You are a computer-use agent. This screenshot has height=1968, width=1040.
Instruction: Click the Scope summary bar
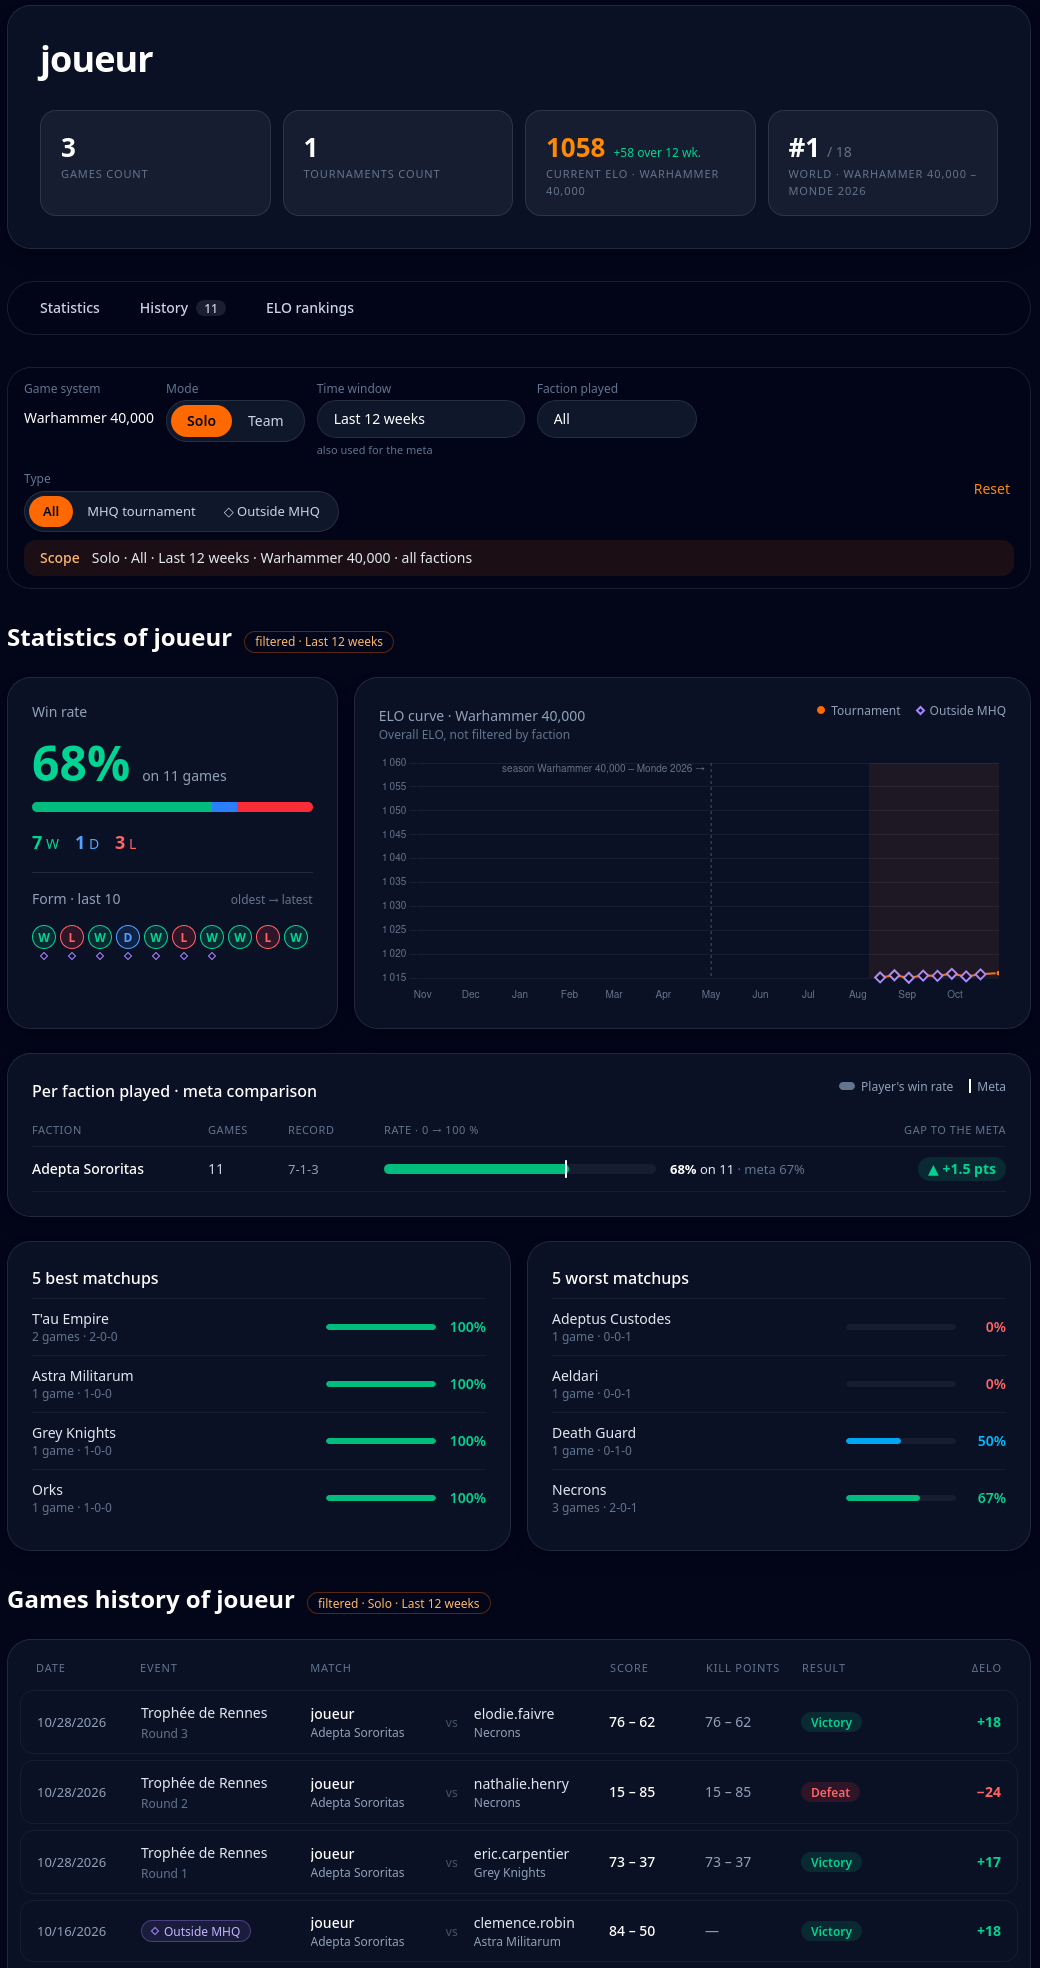coord(519,558)
